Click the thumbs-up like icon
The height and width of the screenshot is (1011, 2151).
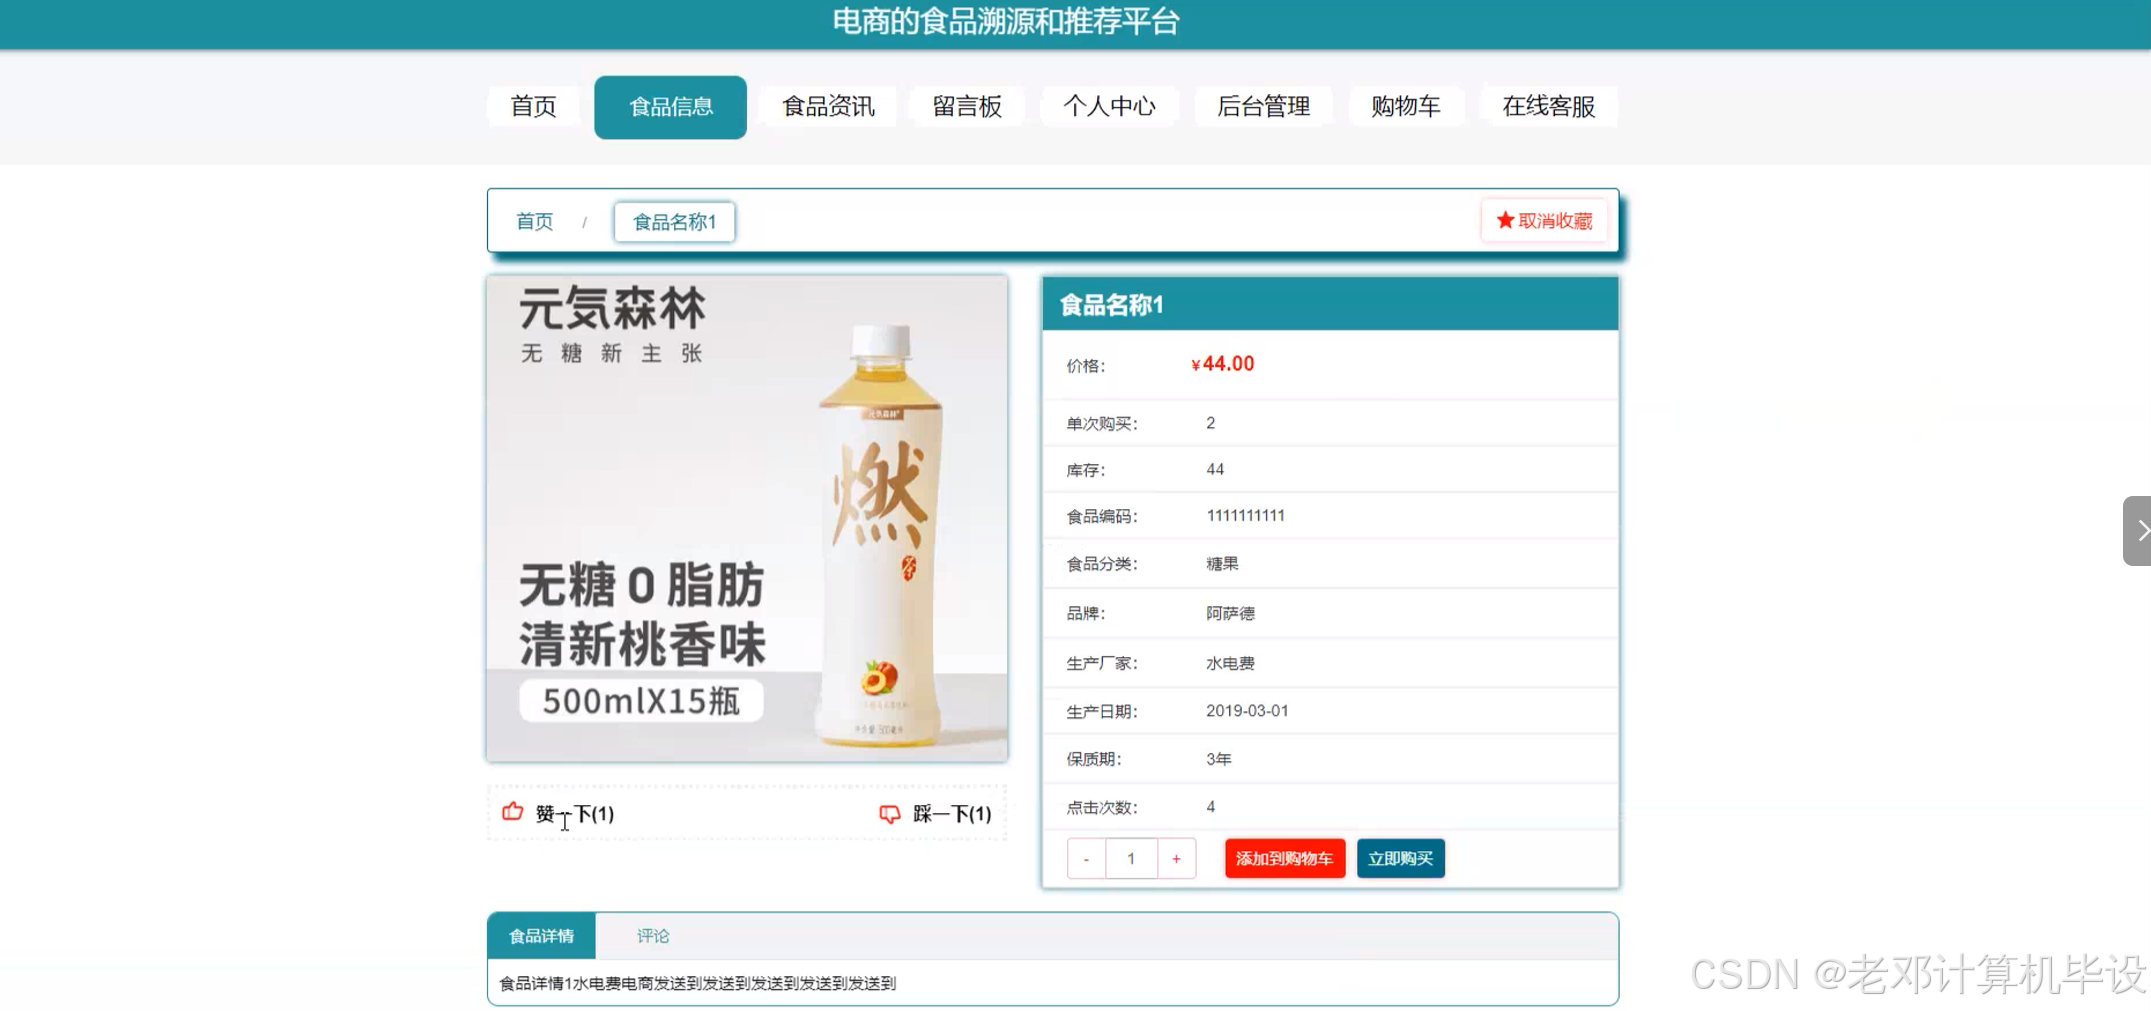512,812
